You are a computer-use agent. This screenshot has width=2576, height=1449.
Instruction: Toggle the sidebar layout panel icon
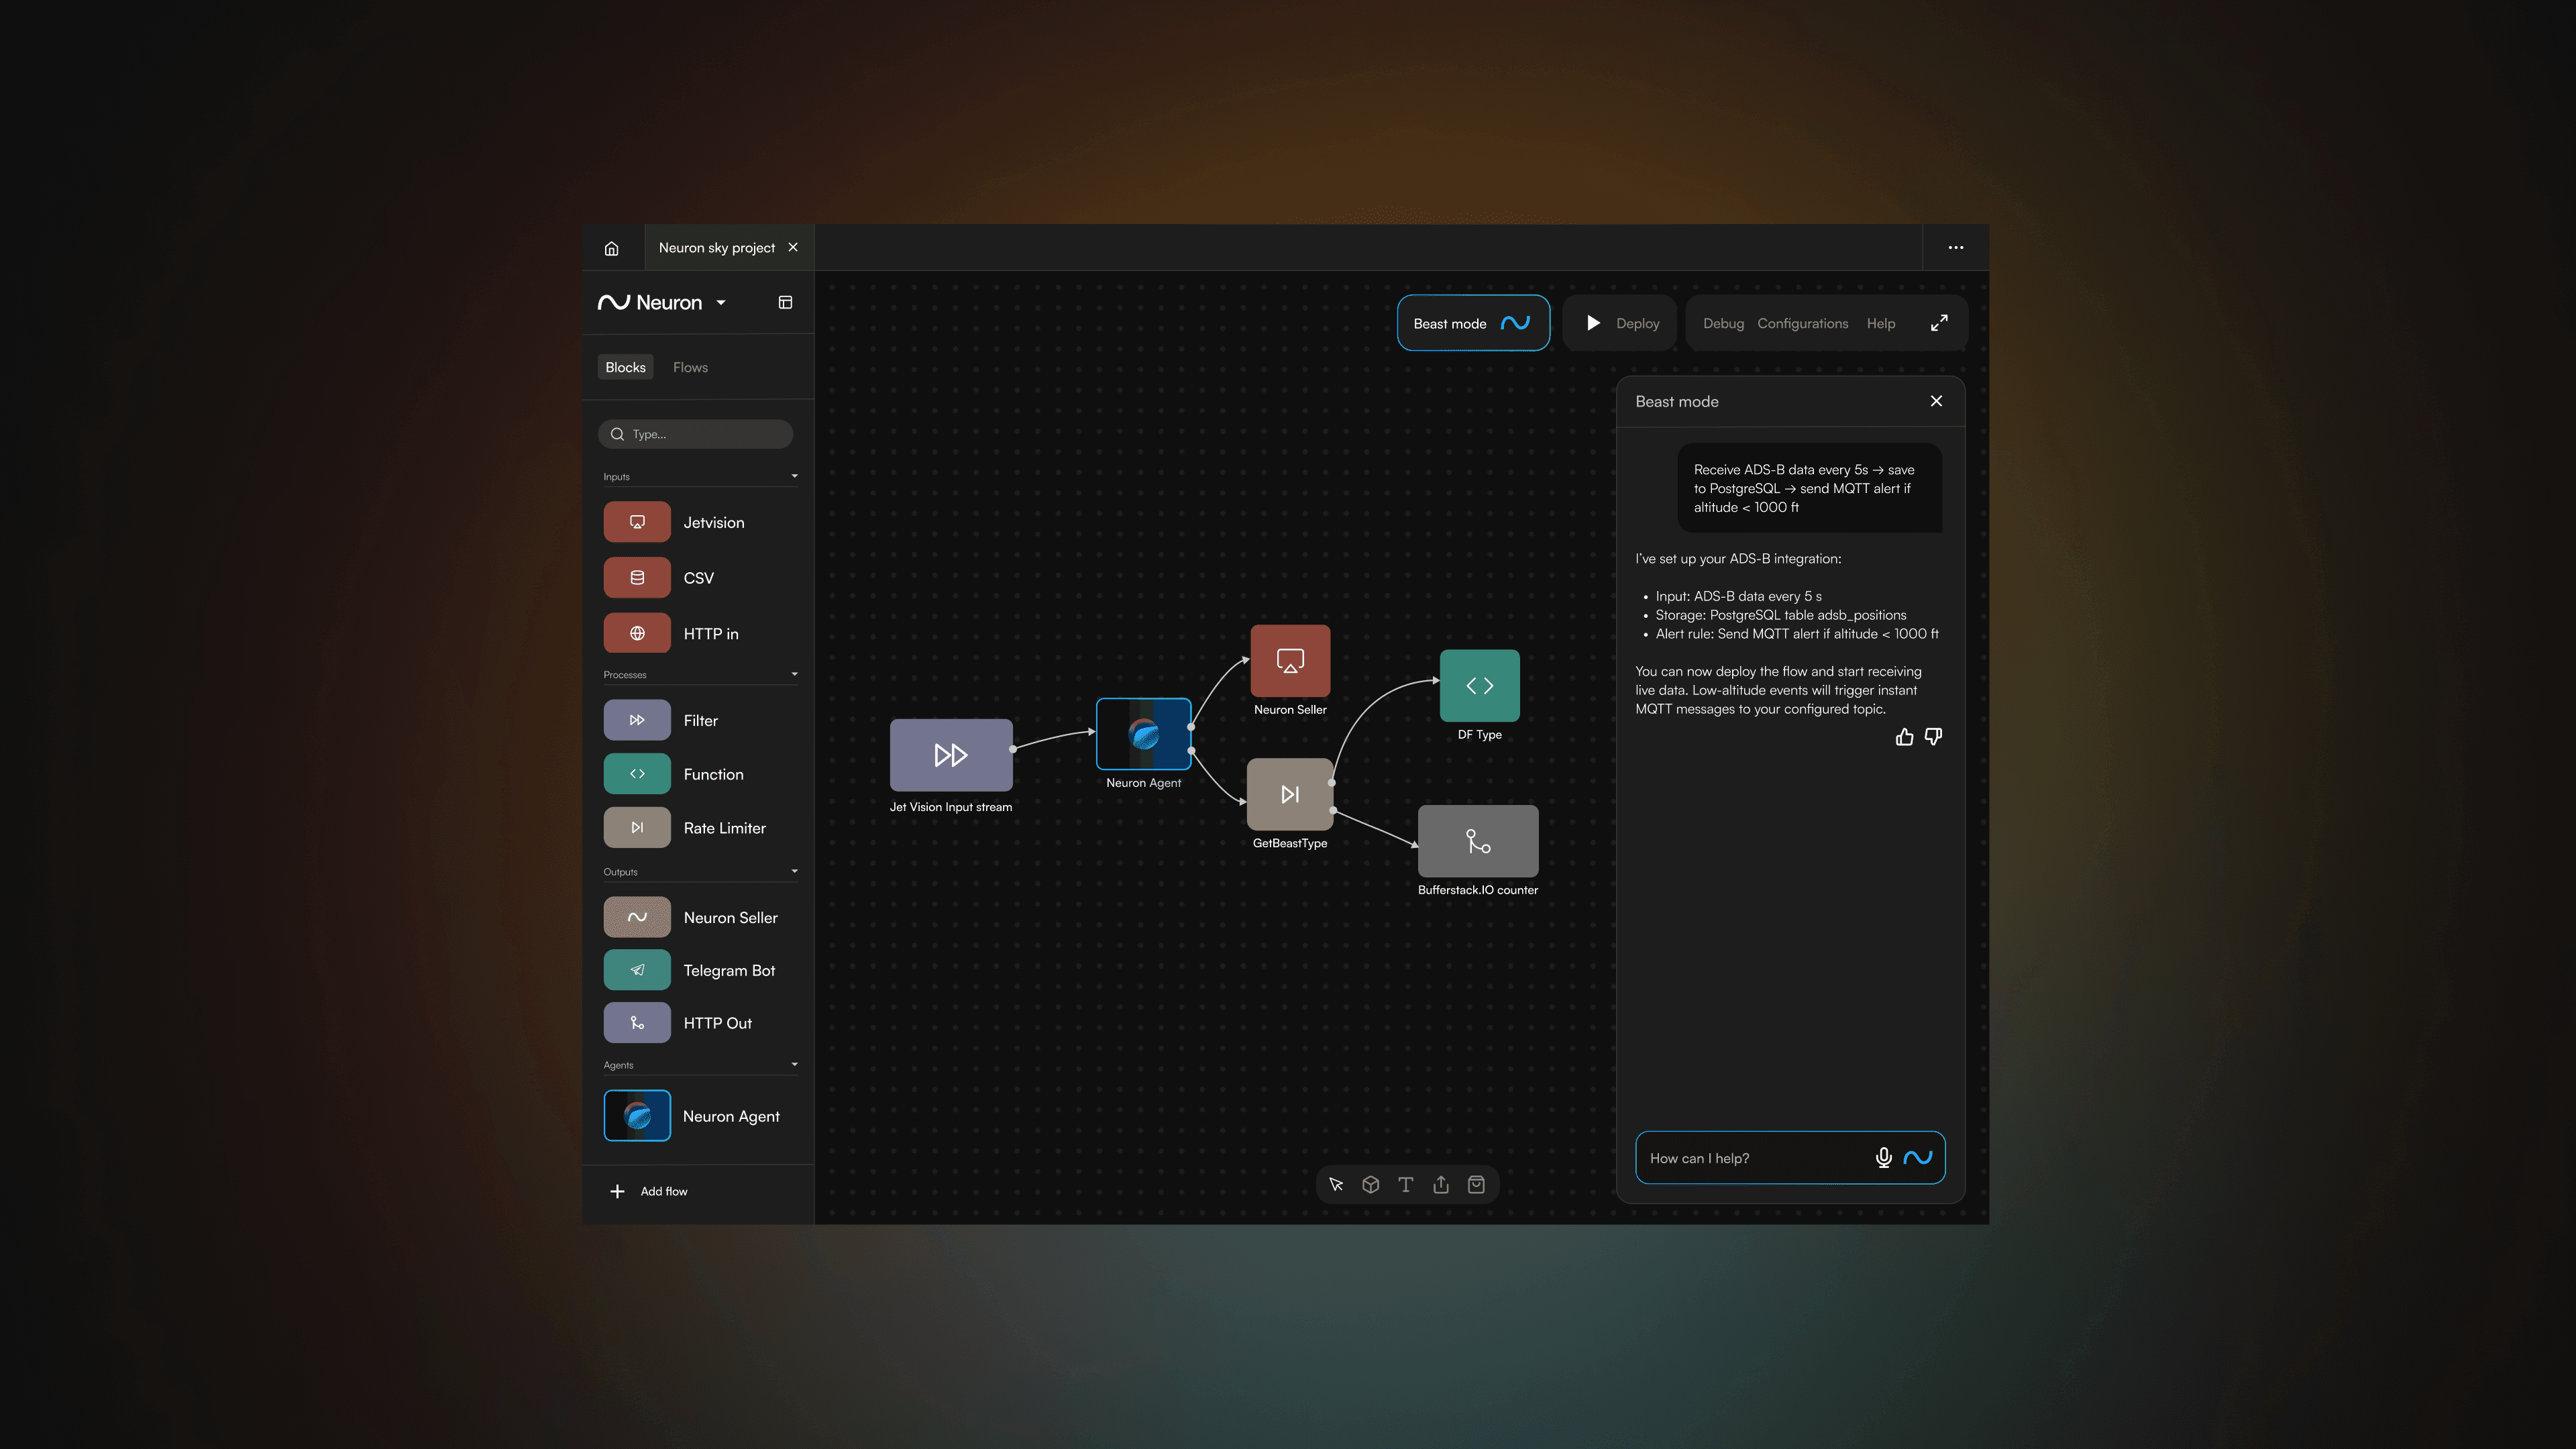785,302
